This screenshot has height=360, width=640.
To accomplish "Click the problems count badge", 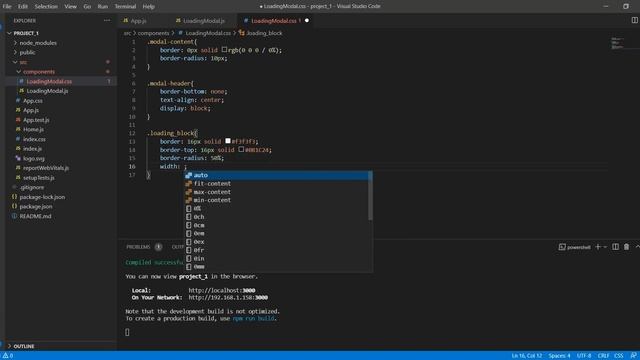I will 158,247.
